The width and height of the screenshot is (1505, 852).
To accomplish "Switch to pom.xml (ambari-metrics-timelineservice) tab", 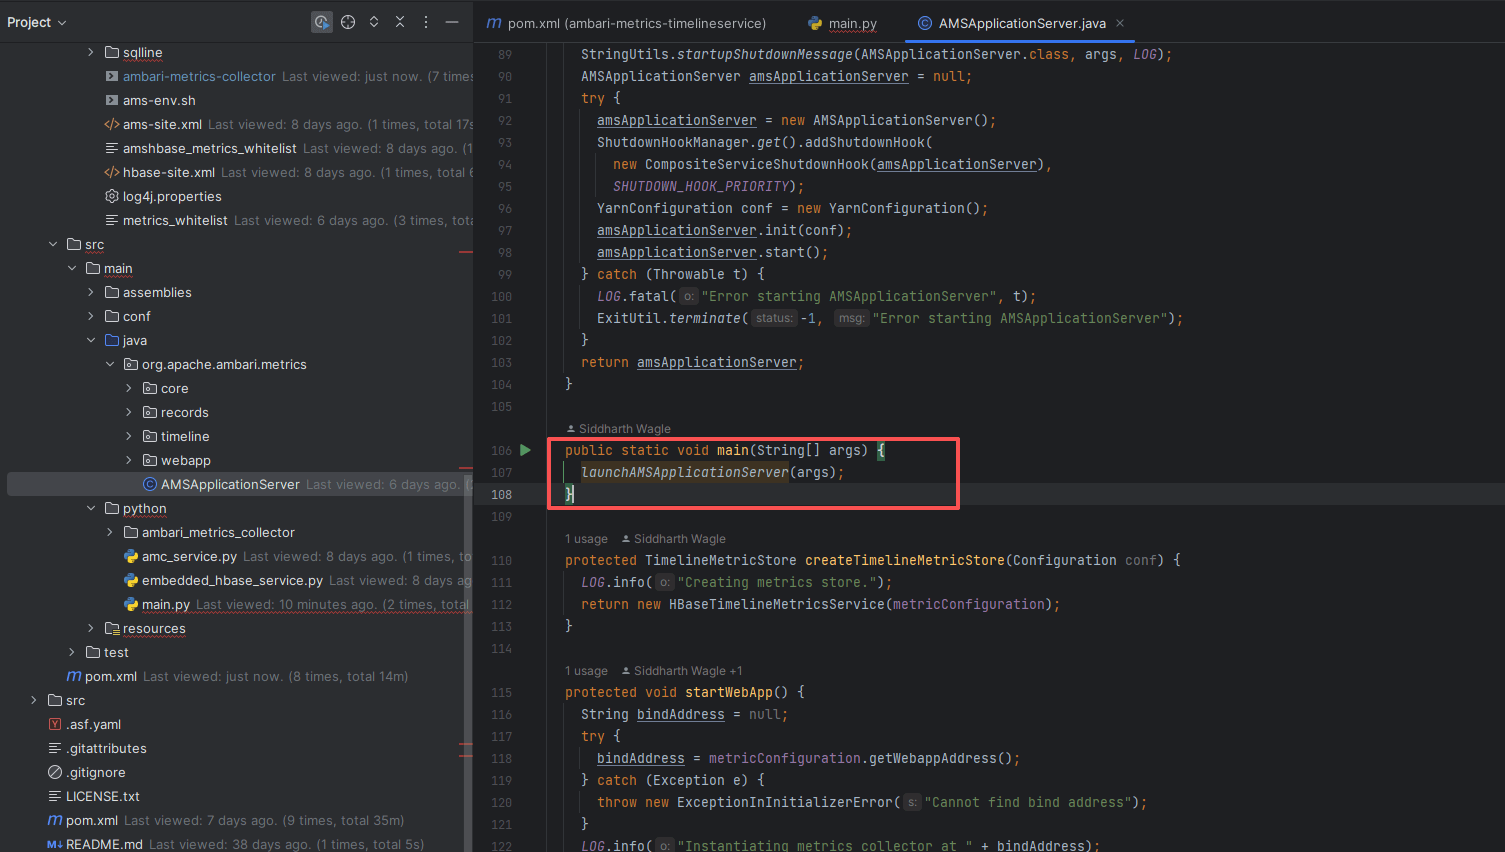I will 626,23.
